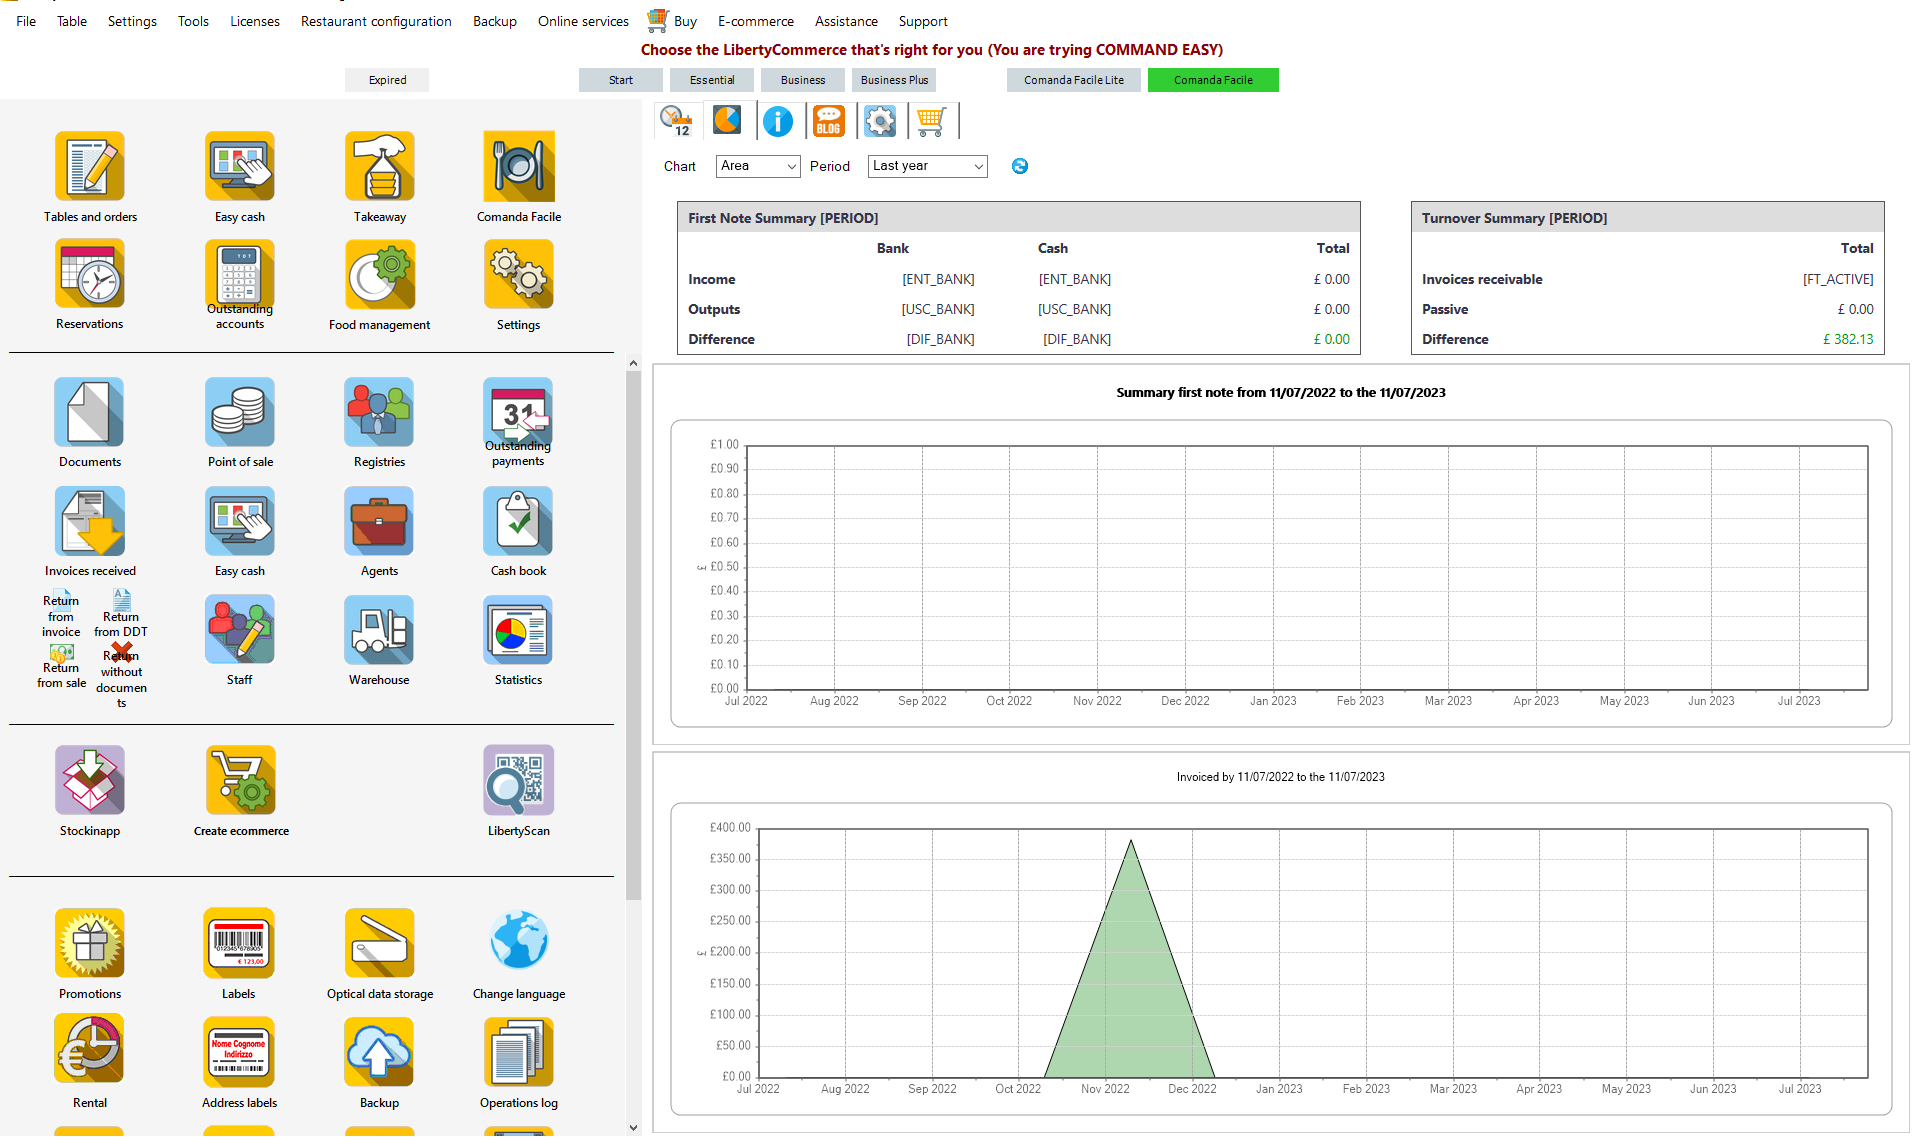Click Return from DDT
1920x1138 pixels.
click(121, 614)
